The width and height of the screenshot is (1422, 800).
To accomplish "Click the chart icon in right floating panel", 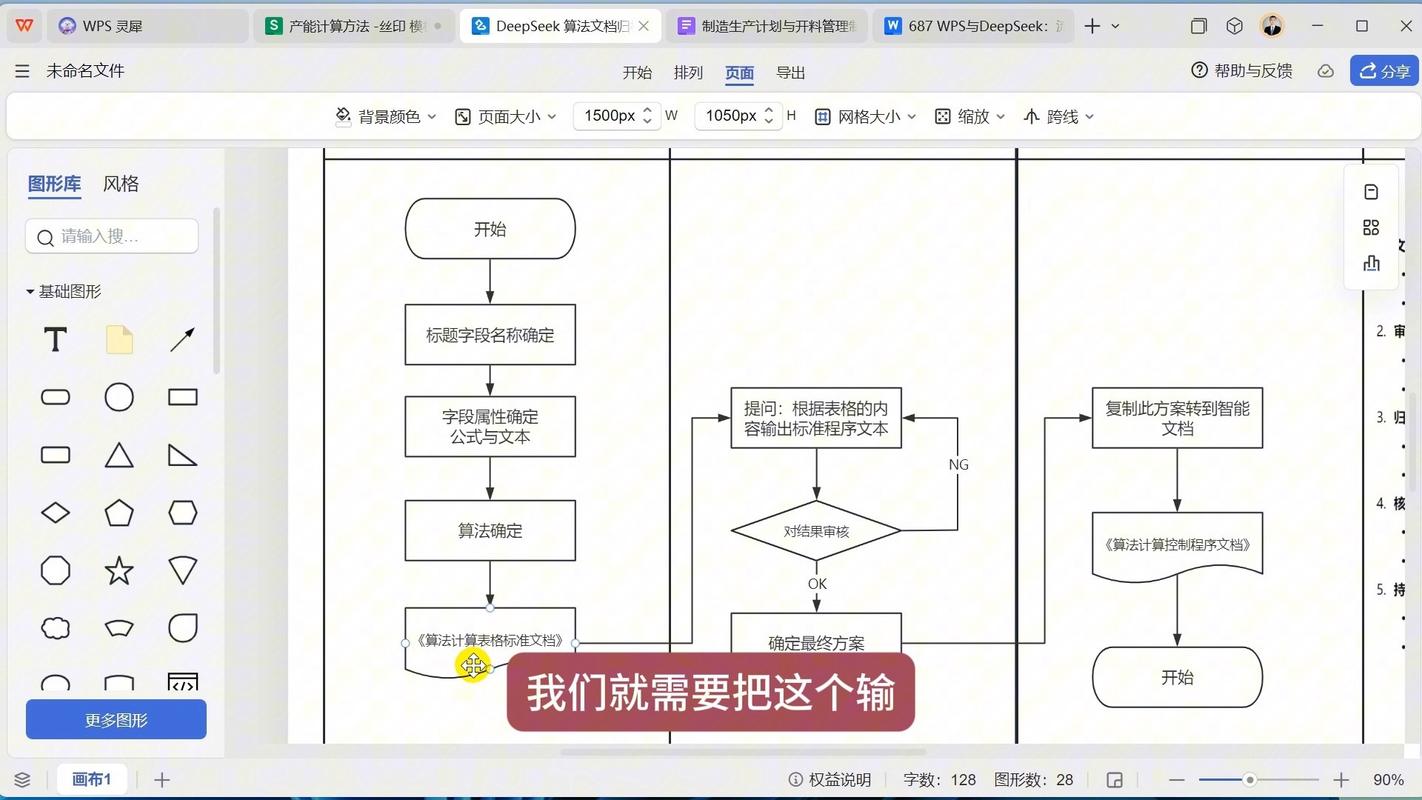I will pos(1371,263).
